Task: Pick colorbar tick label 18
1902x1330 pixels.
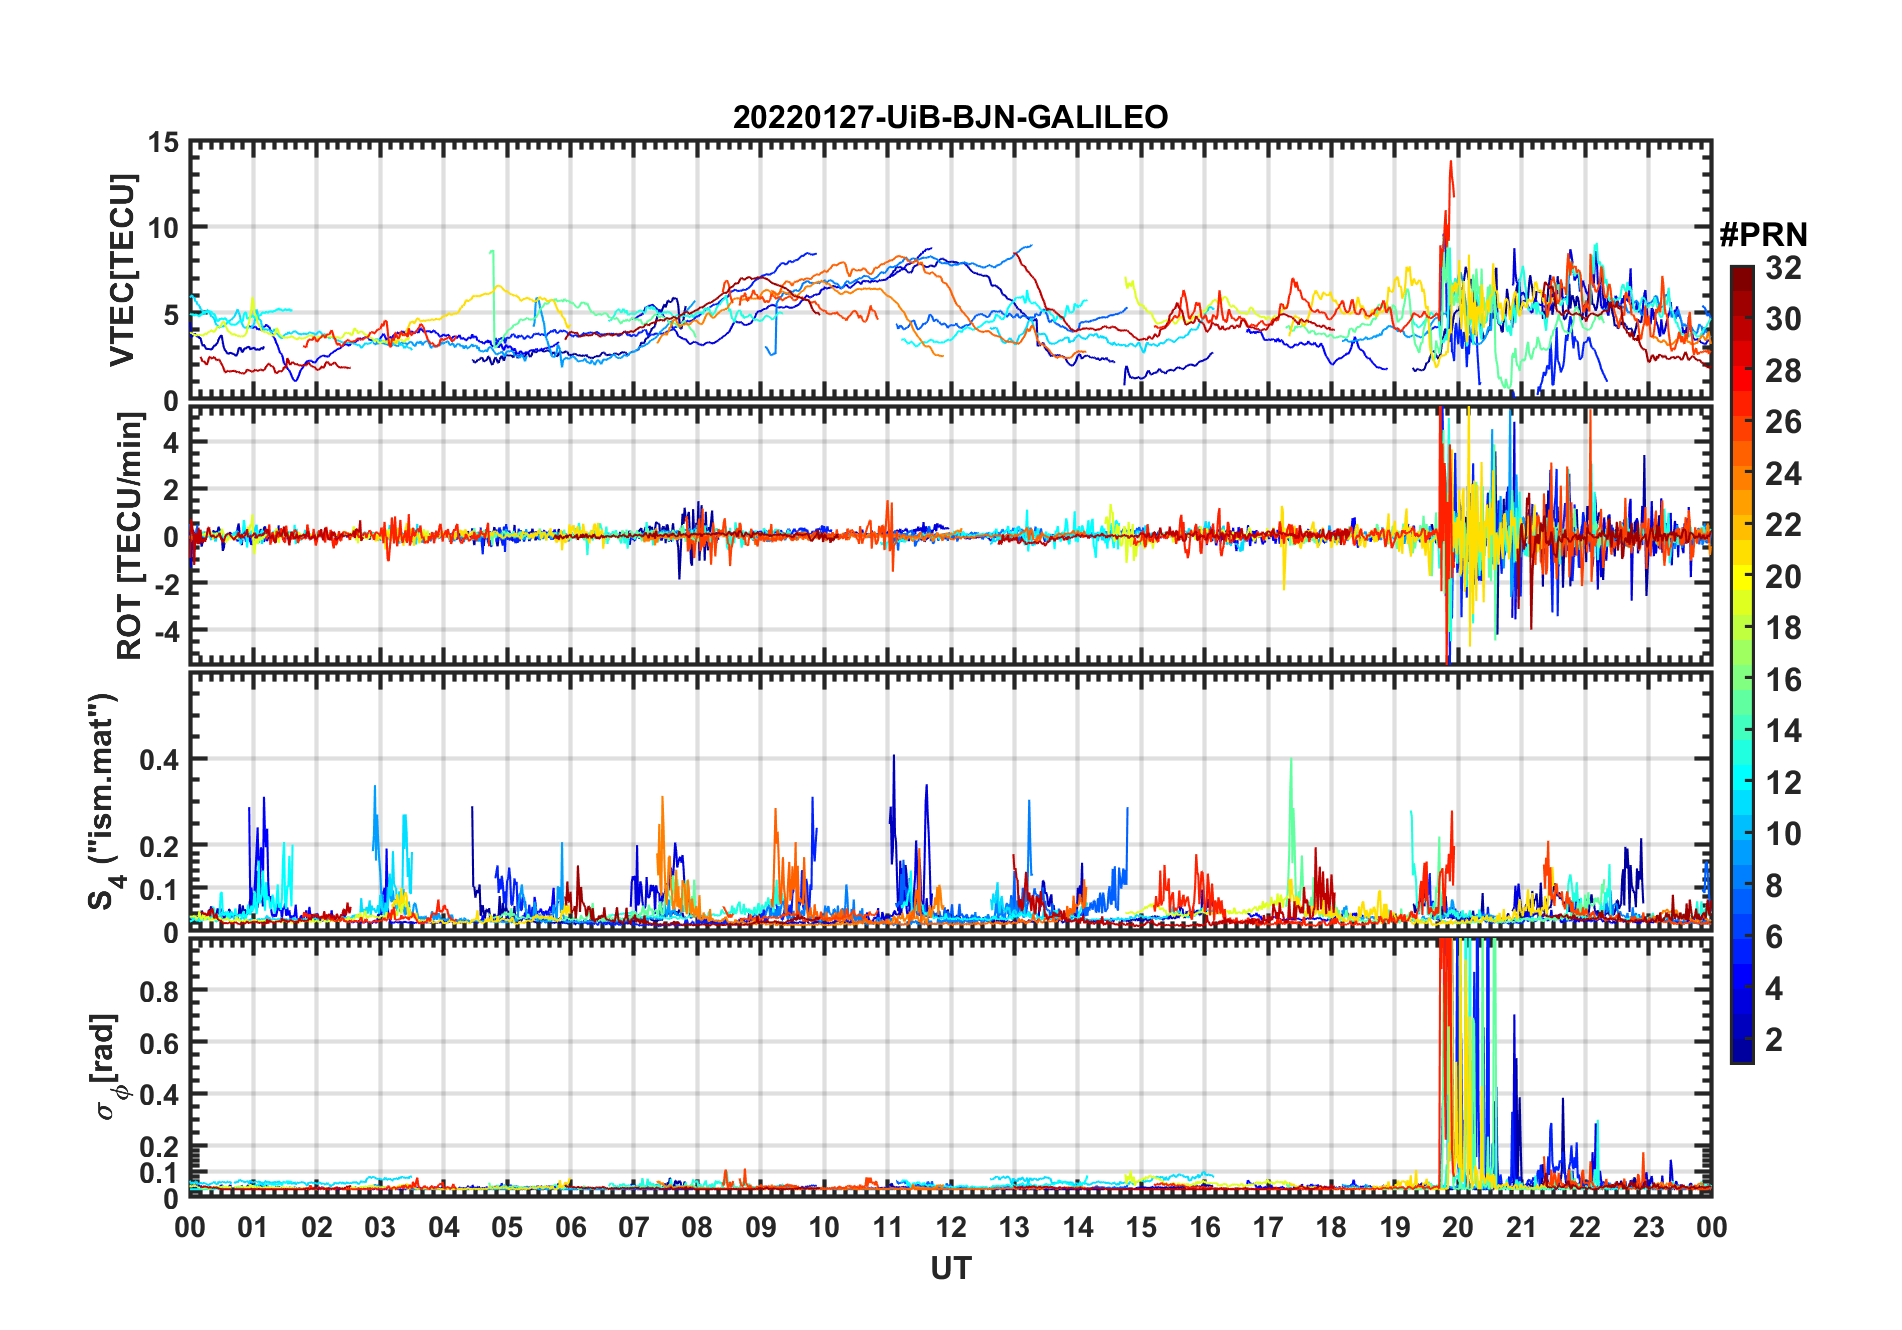Action: (1783, 628)
